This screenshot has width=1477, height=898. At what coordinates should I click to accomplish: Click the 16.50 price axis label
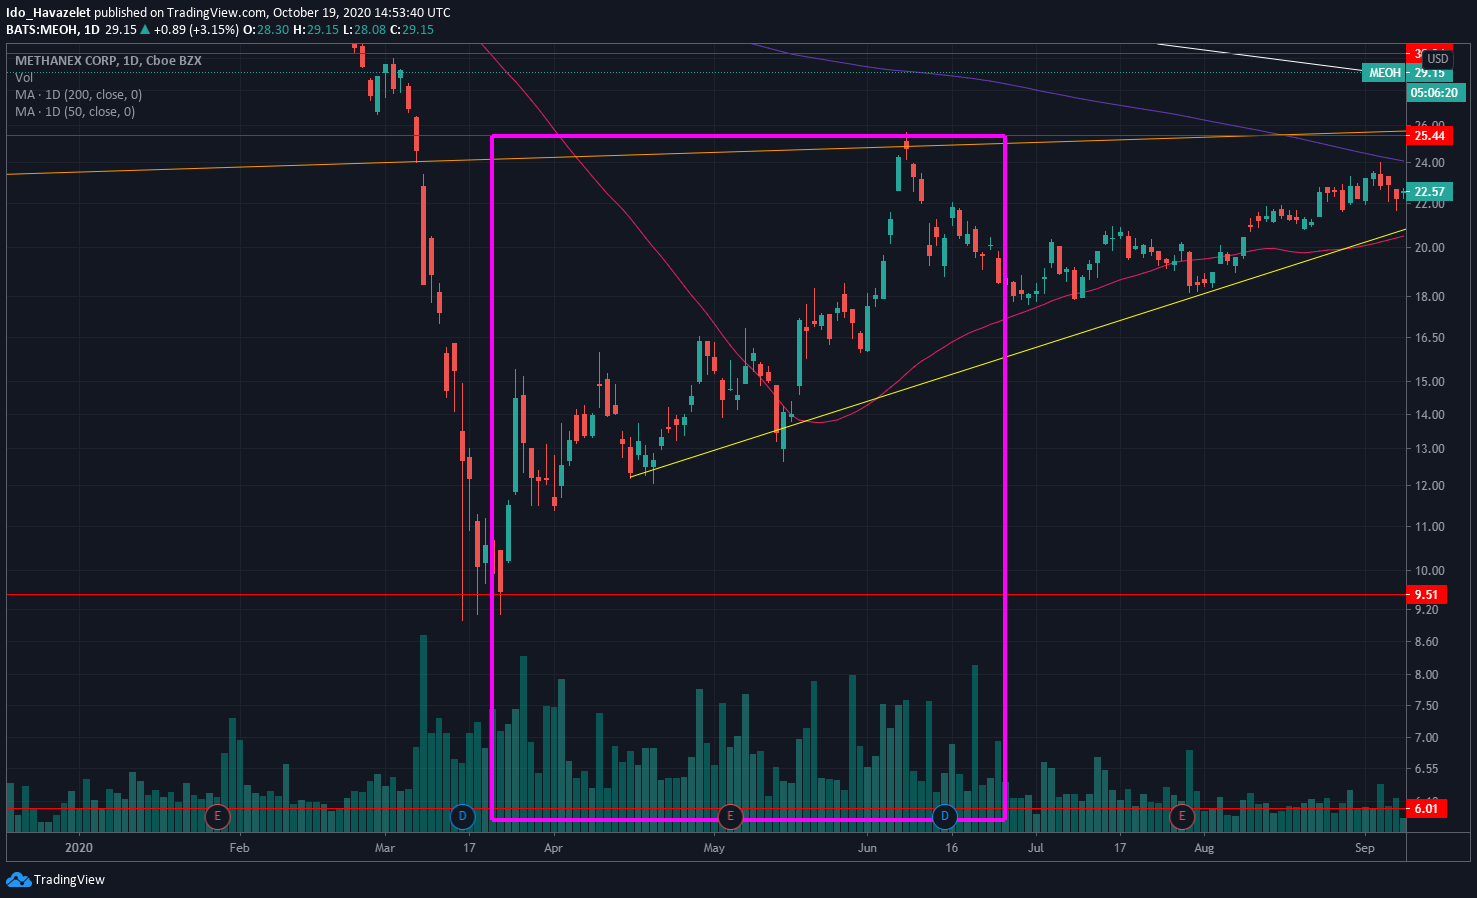(1429, 338)
